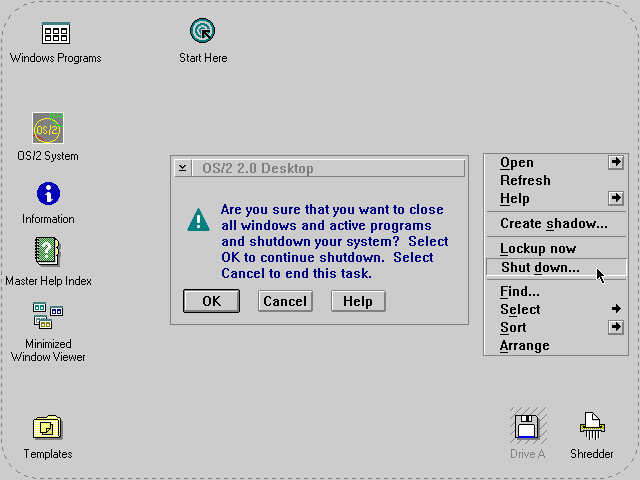
Task: Choose Open in the context menu
Action: pyautogui.click(x=556, y=162)
